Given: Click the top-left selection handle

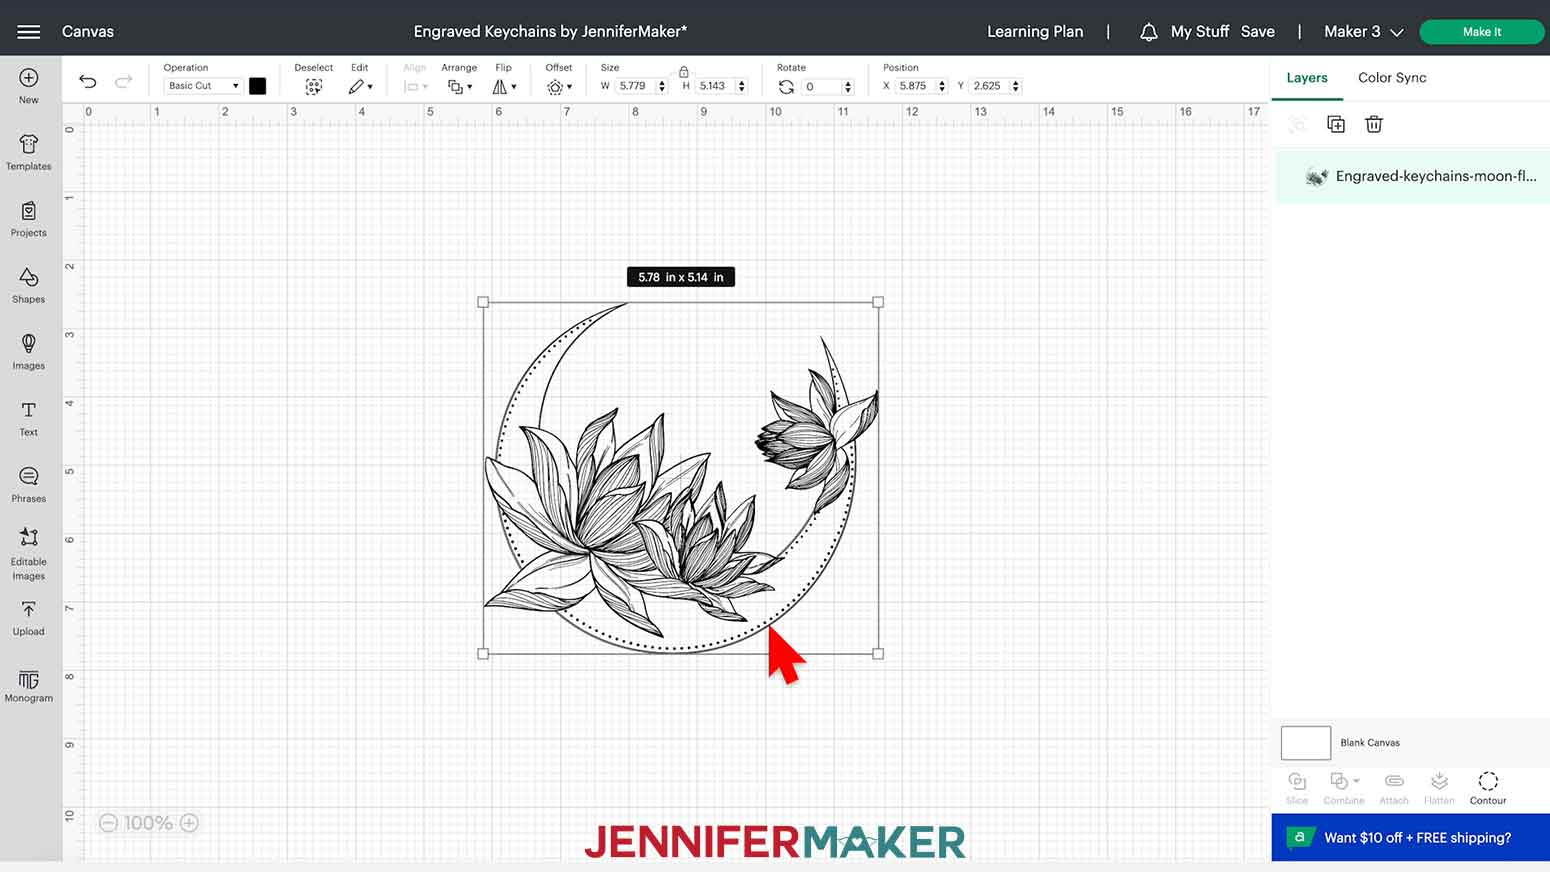Looking at the screenshot, I should tap(484, 302).
